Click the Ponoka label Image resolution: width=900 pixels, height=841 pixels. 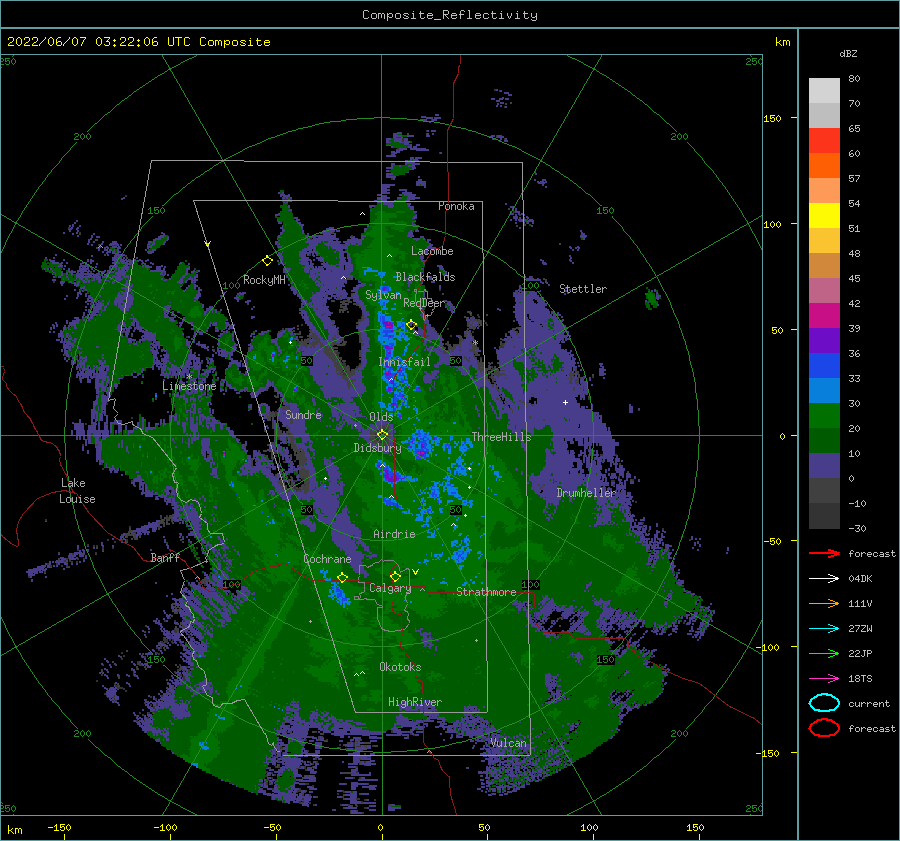[x=456, y=206]
